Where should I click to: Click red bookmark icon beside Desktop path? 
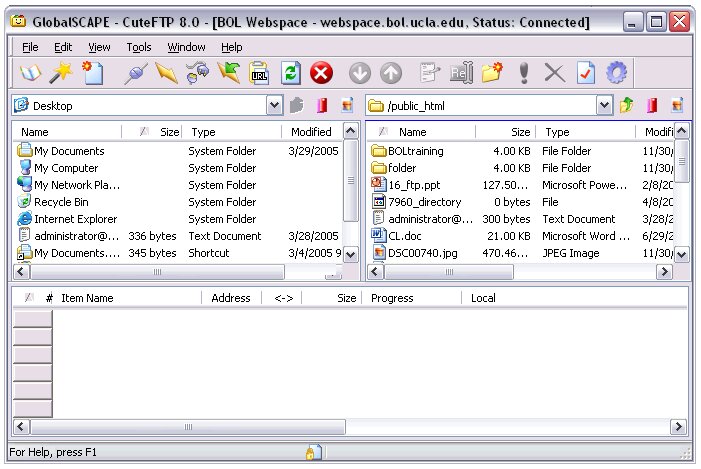coord(322,106)
